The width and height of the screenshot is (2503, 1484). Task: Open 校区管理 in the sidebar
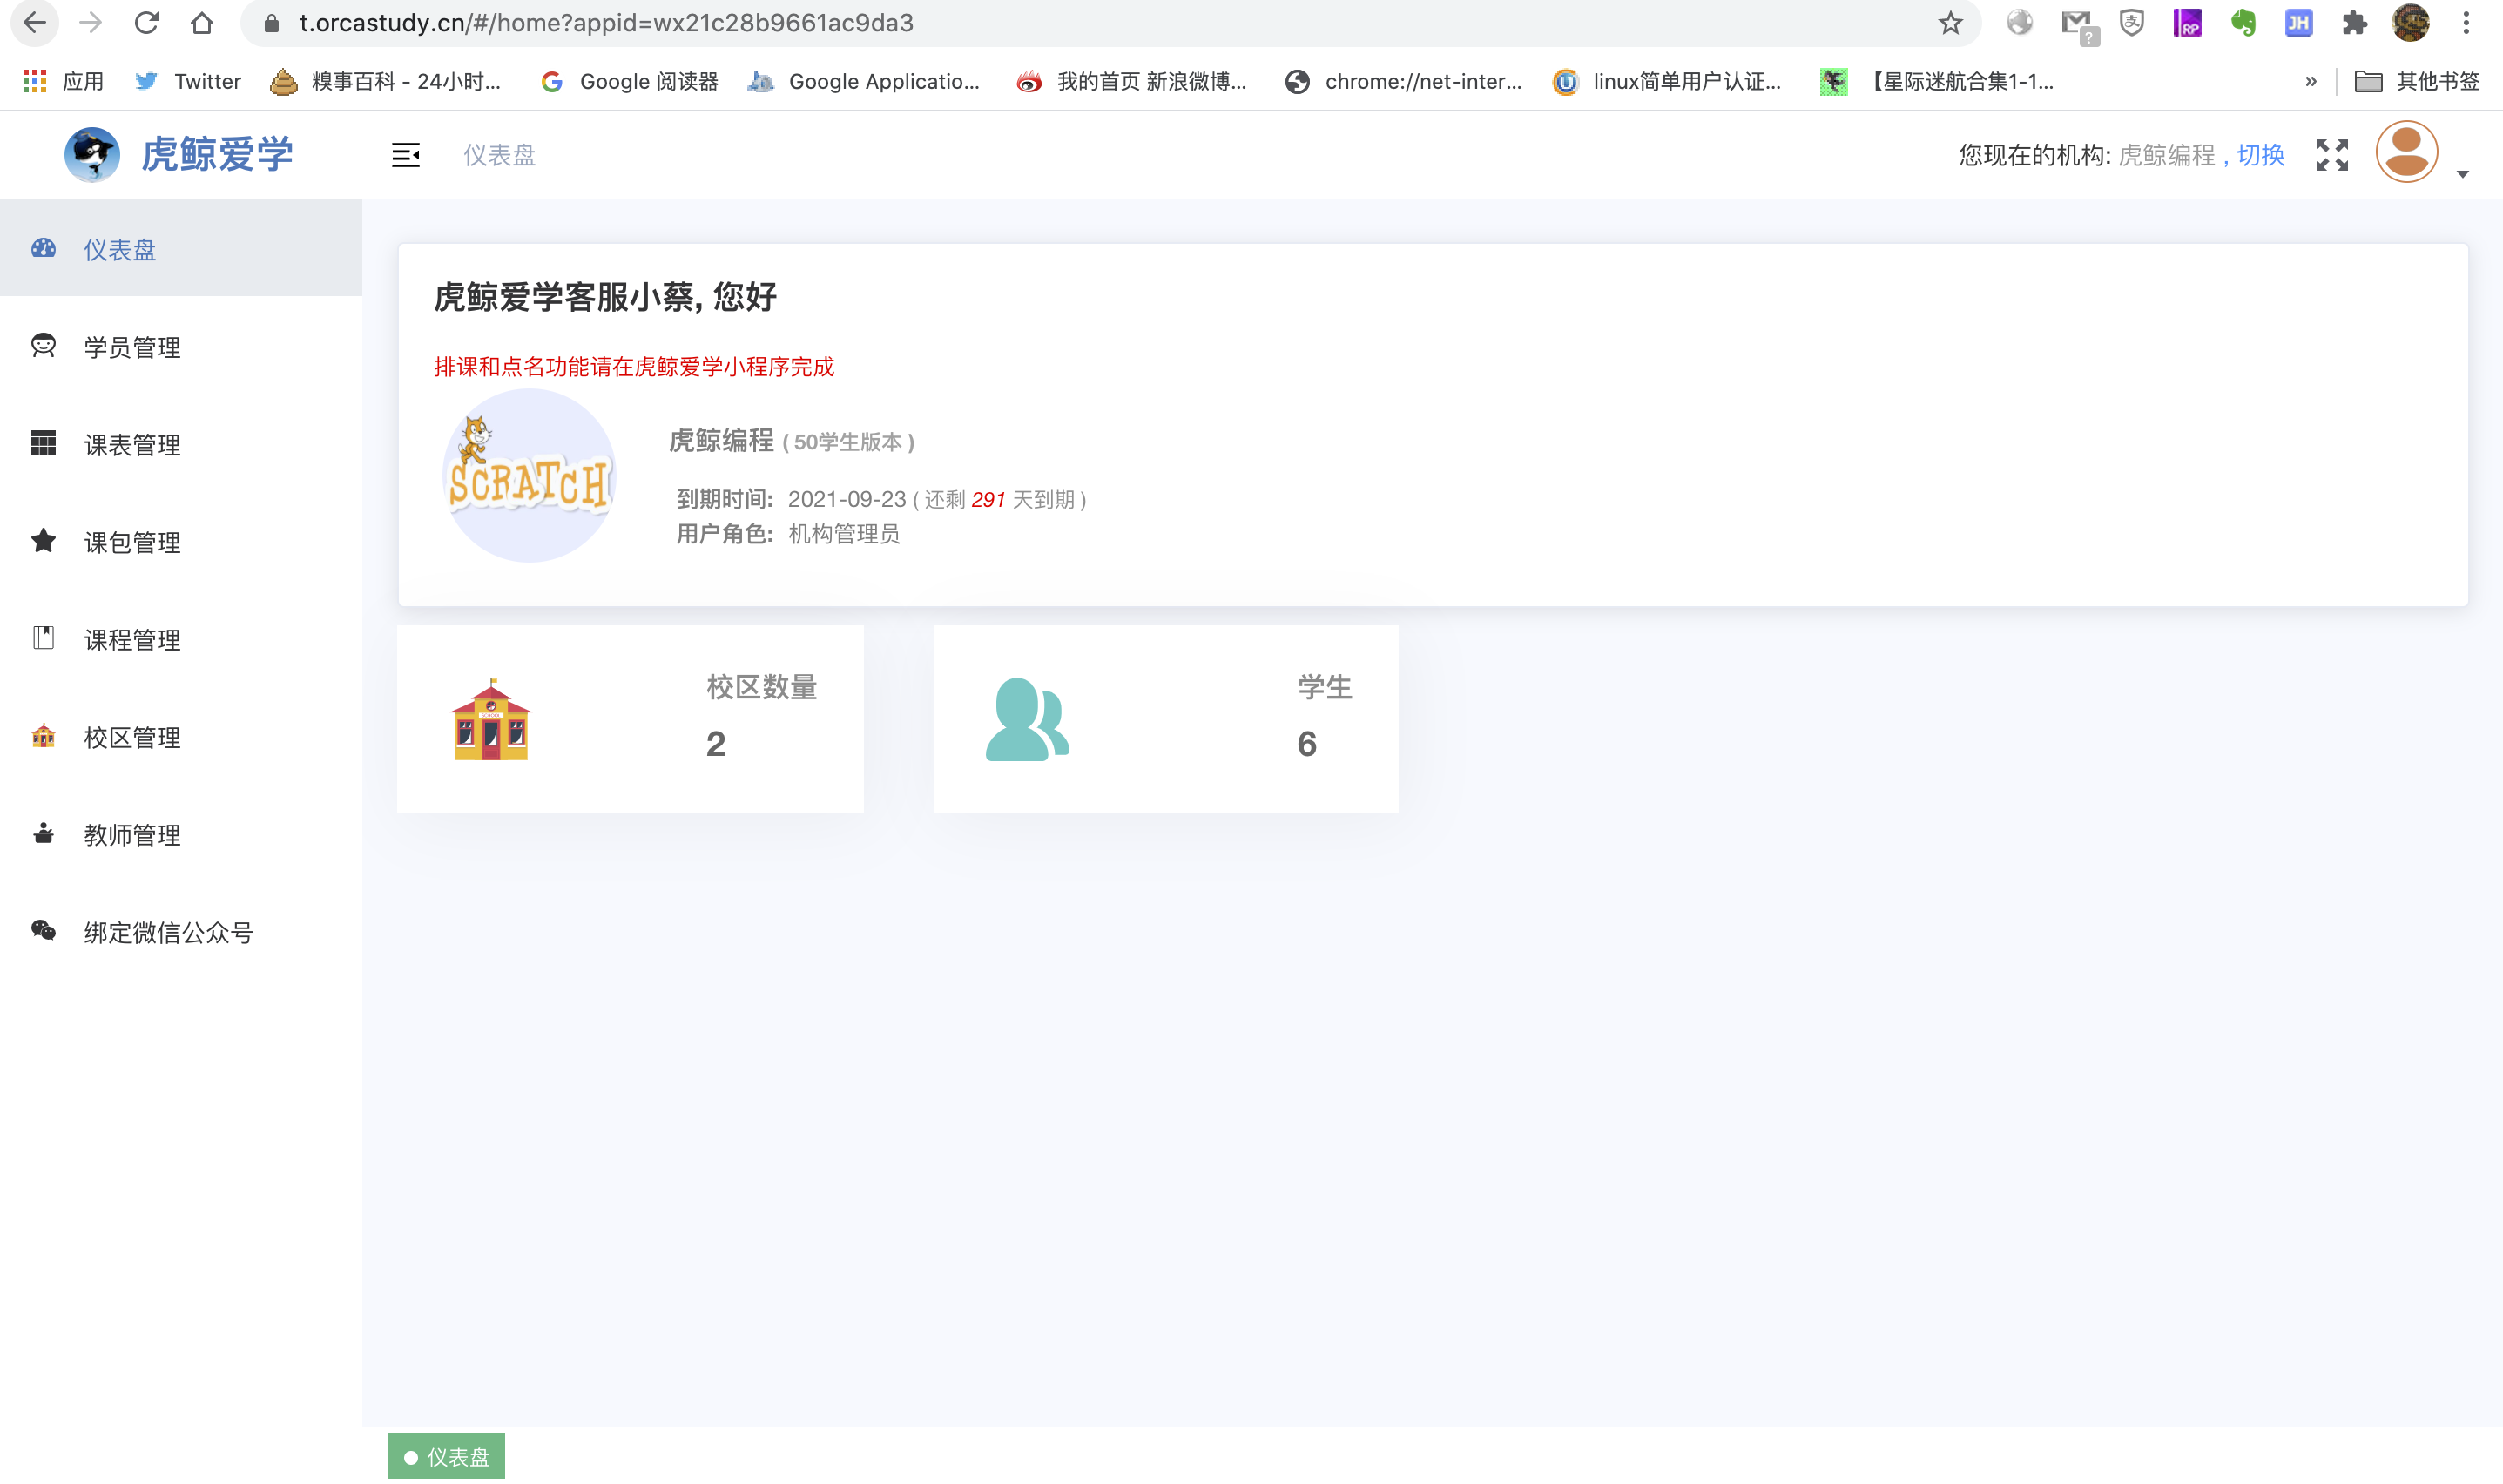181,736
